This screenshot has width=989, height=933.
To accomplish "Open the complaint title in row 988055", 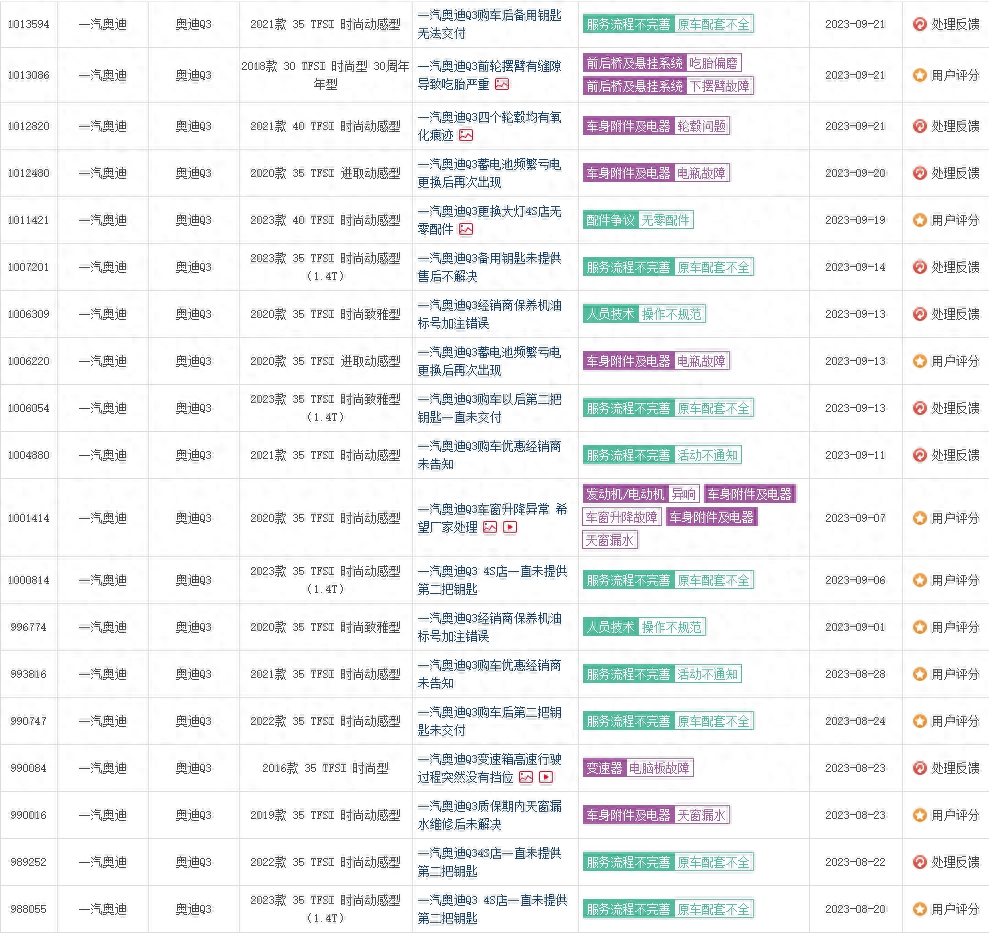I will (492, 909).
